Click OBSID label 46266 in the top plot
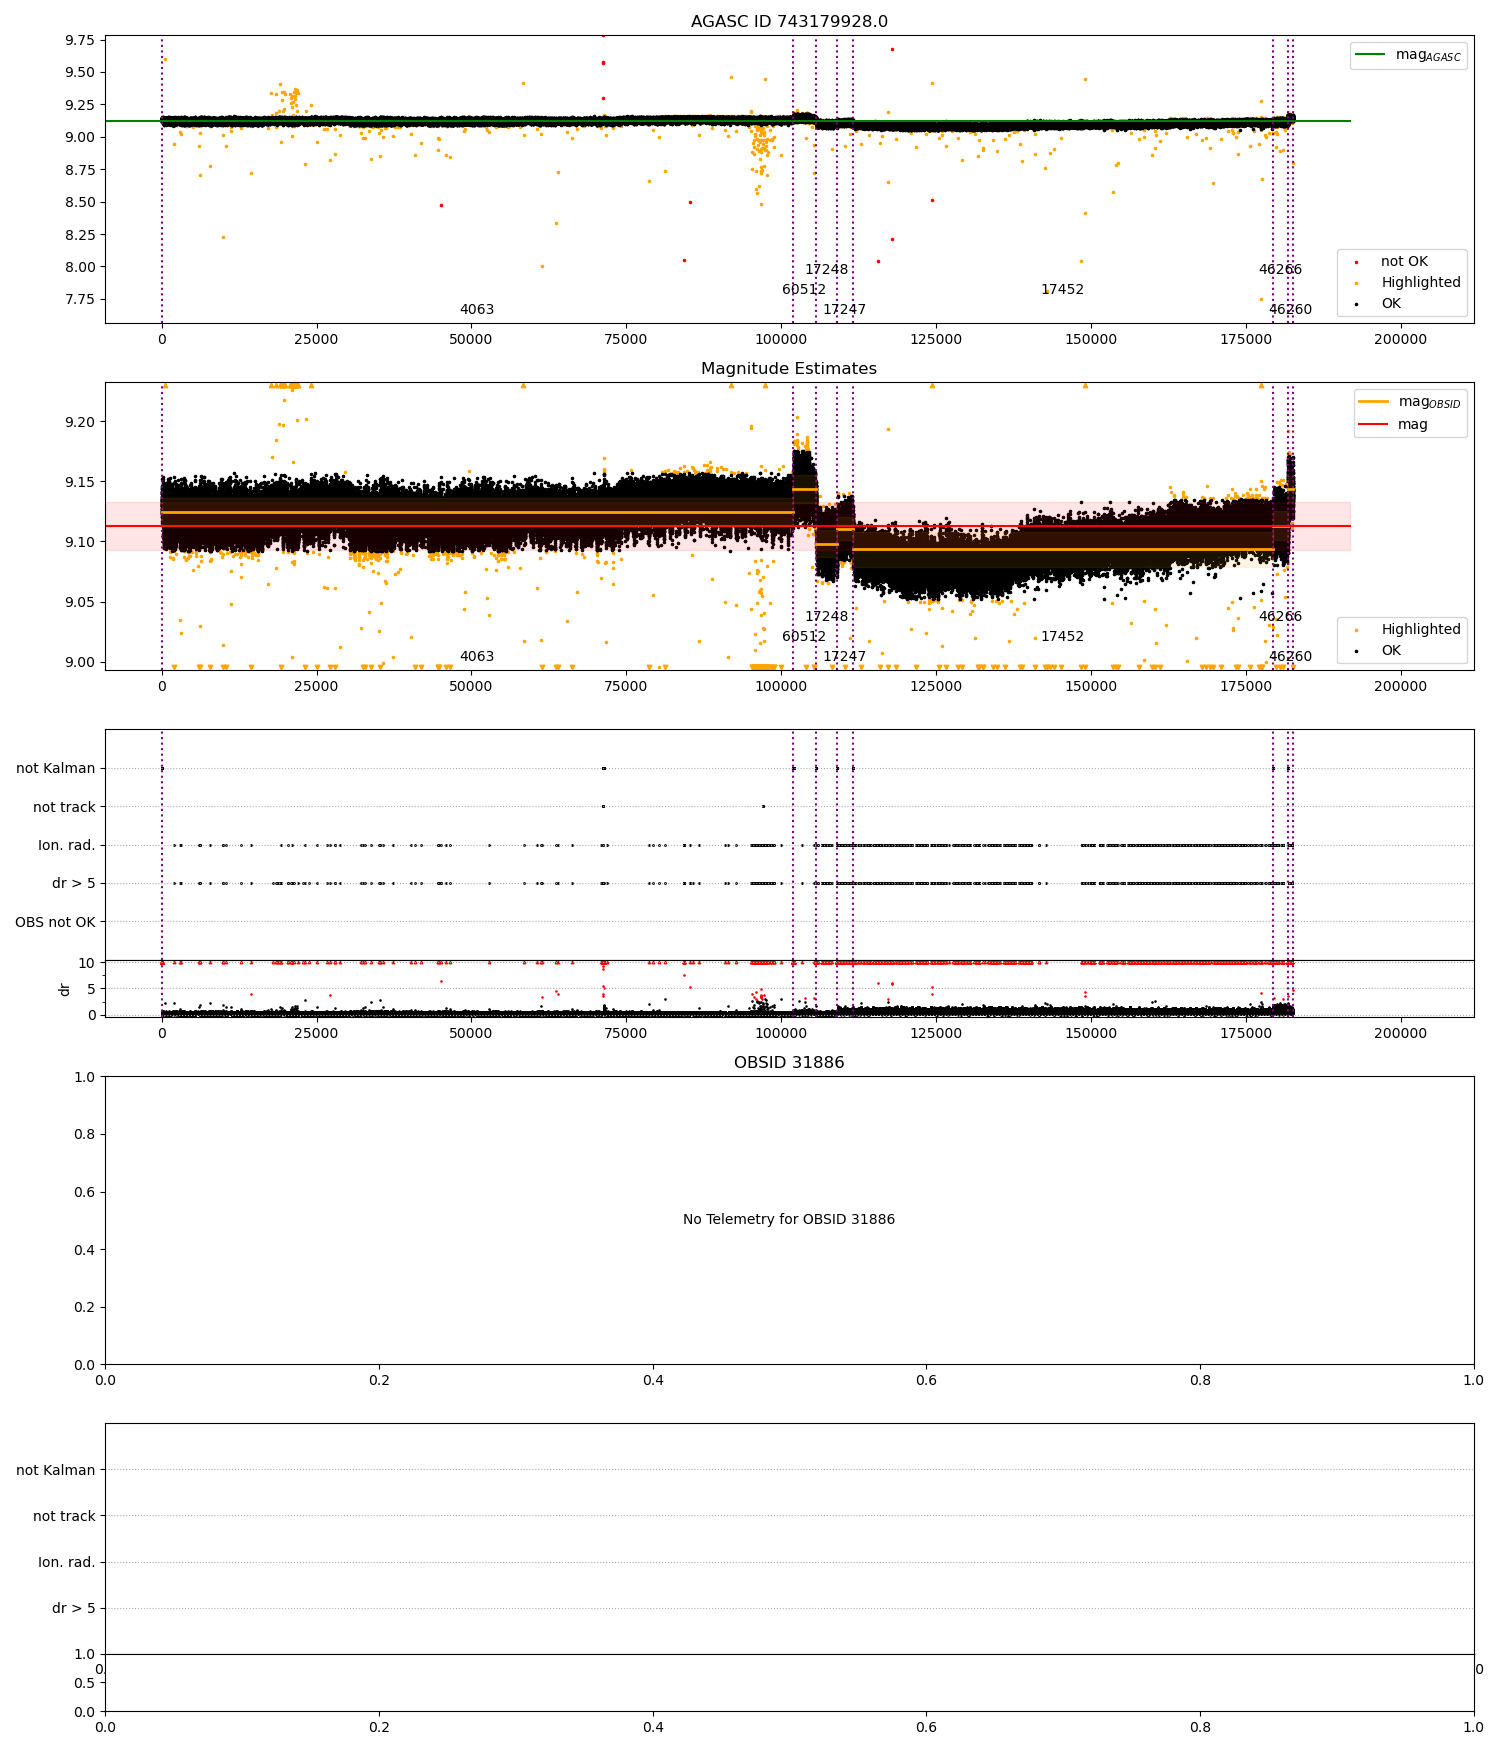Image resolution: width=1500 pixels, height=1750 pixels. pyautogui.click(x=1280, y=270)
